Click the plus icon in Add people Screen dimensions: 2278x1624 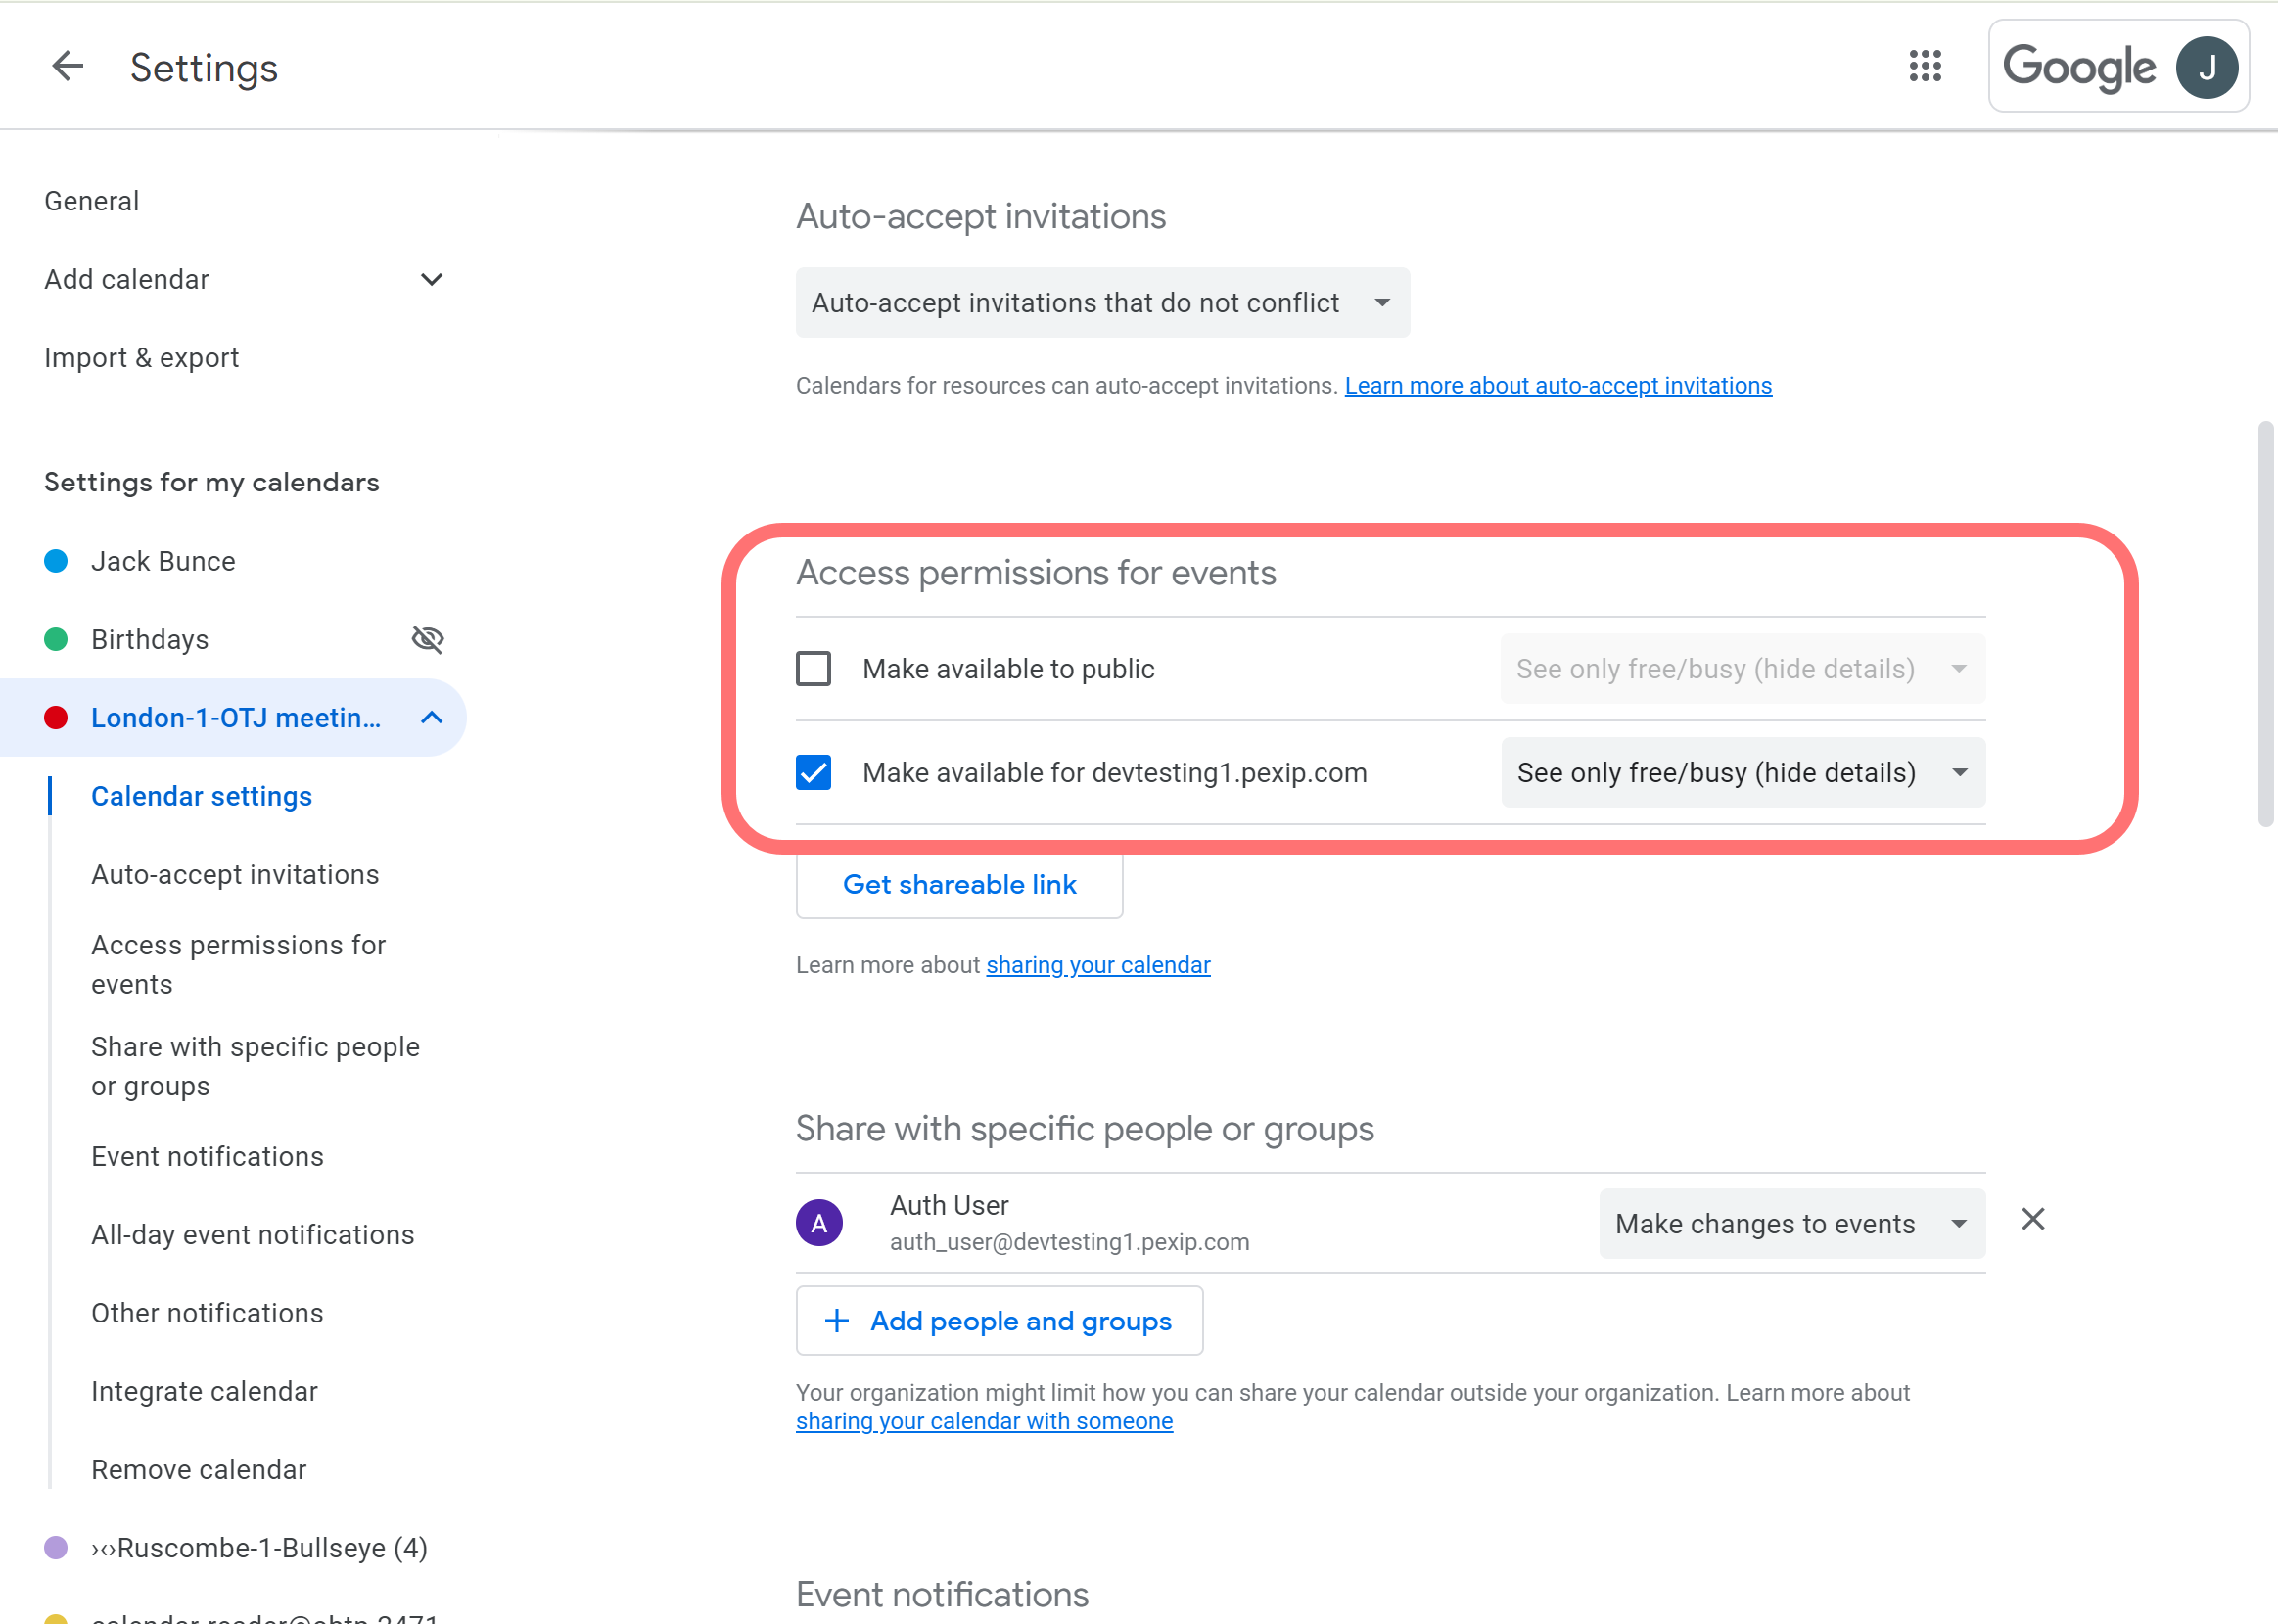837,1321
